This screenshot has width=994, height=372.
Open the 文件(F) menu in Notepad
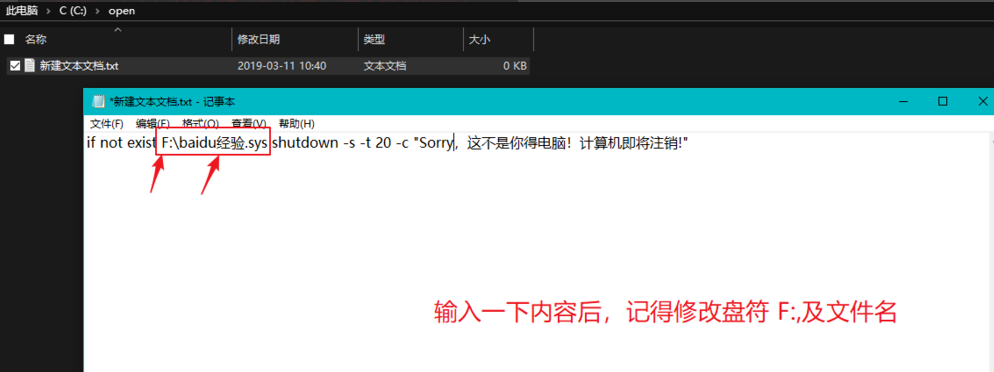point(106,124)
